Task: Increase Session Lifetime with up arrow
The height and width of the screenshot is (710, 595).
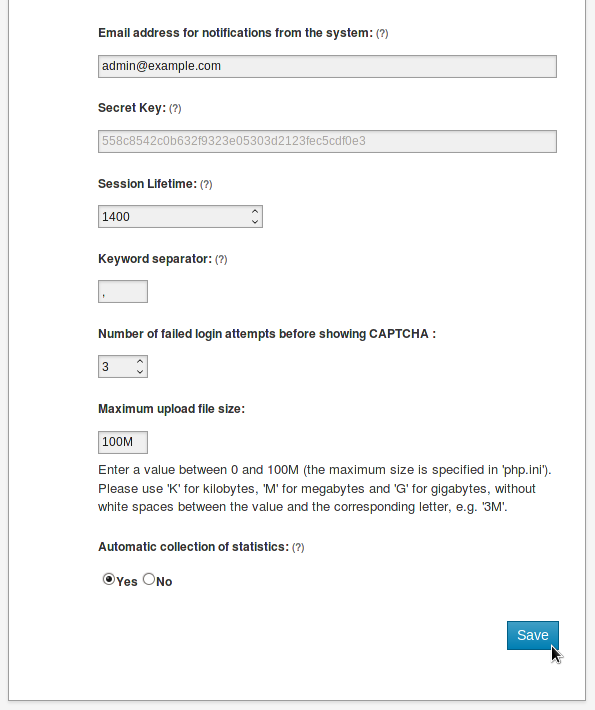Action: pos(255,211)
